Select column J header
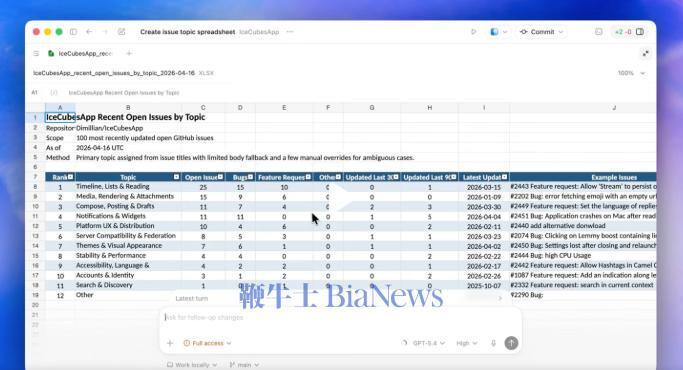 click(614, 107)
